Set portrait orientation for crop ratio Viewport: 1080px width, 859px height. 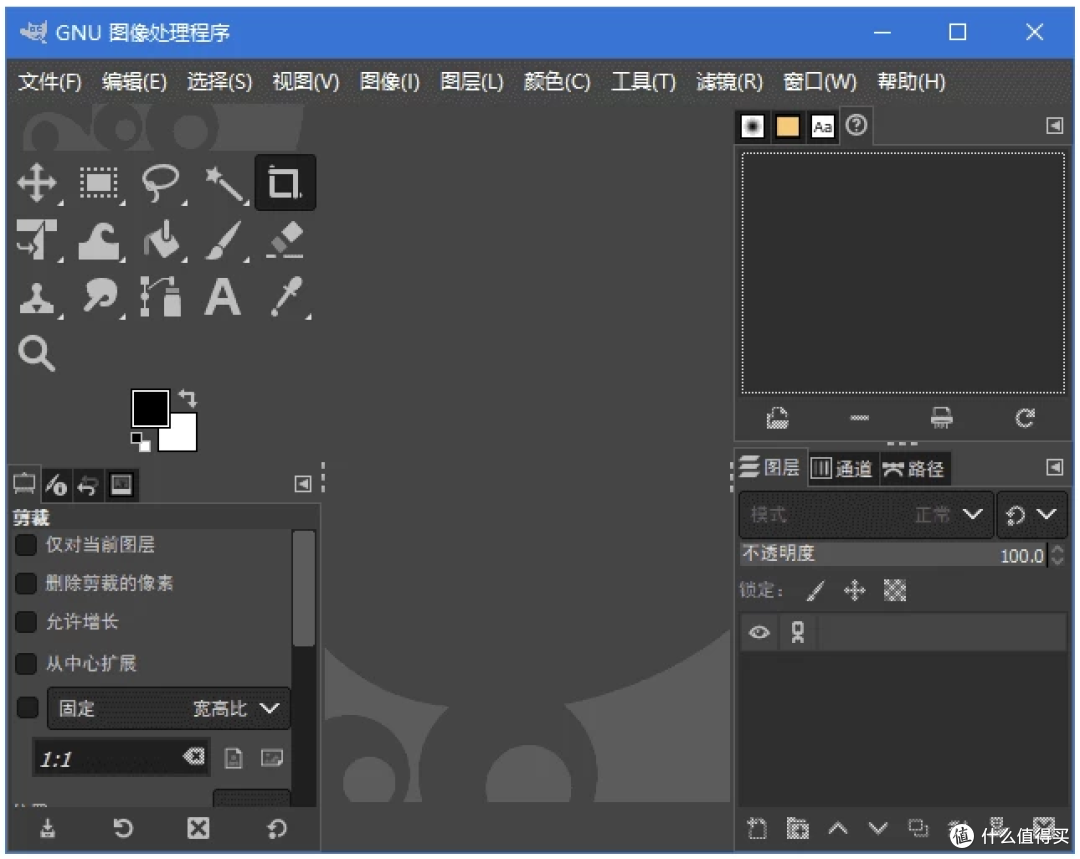[x=233, y=758]
